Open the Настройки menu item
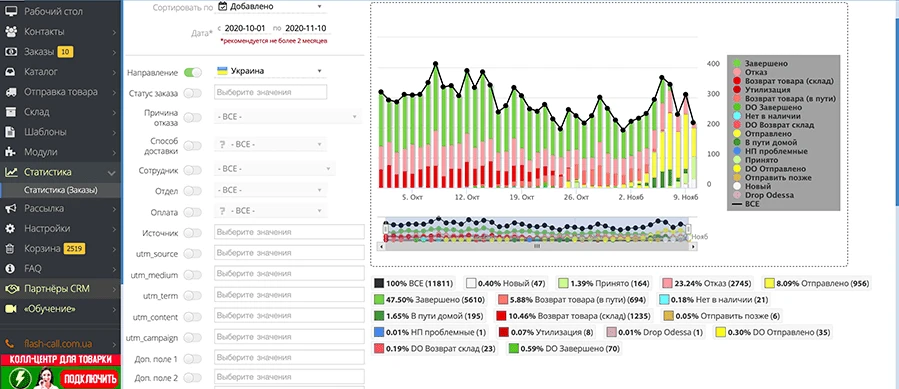The height and width of the screenshot is (389, 899). click(x=61, y=228)
